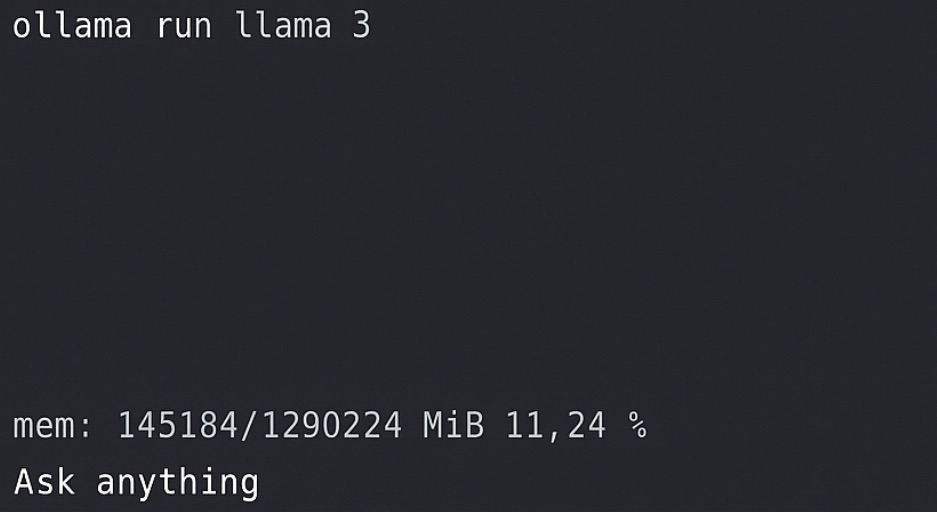The width and height of the screenshot is (937, 512).
Task: Click the number "3" after llama
Action: coord(361,27)
